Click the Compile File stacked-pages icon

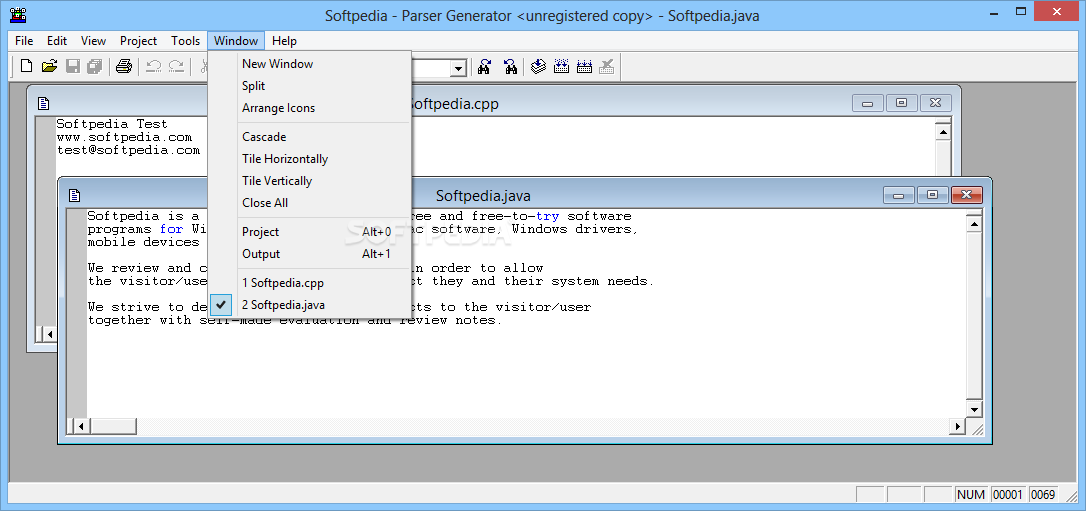coord(539,66)
